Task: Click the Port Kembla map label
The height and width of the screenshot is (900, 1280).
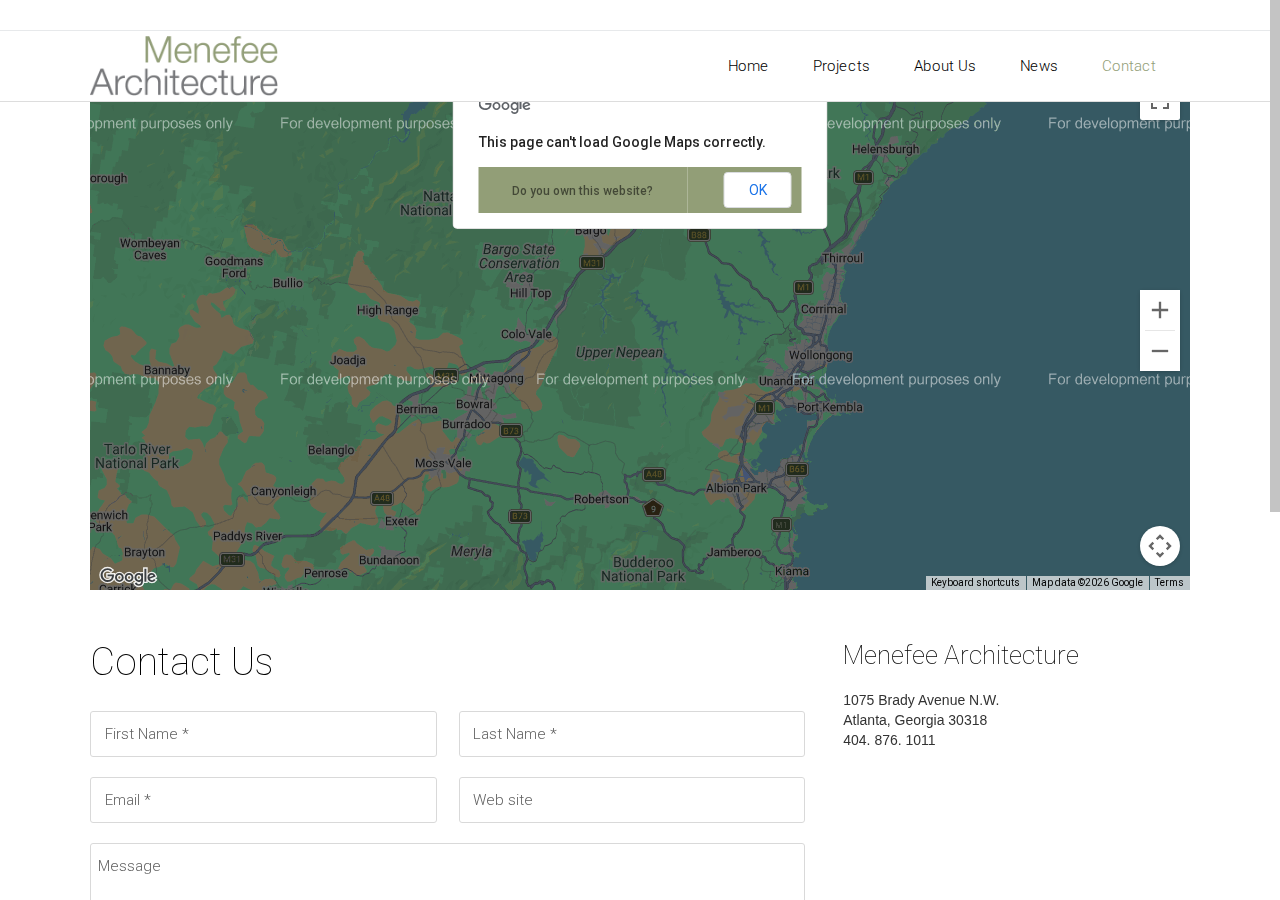Action: click(x=830, y=407)
